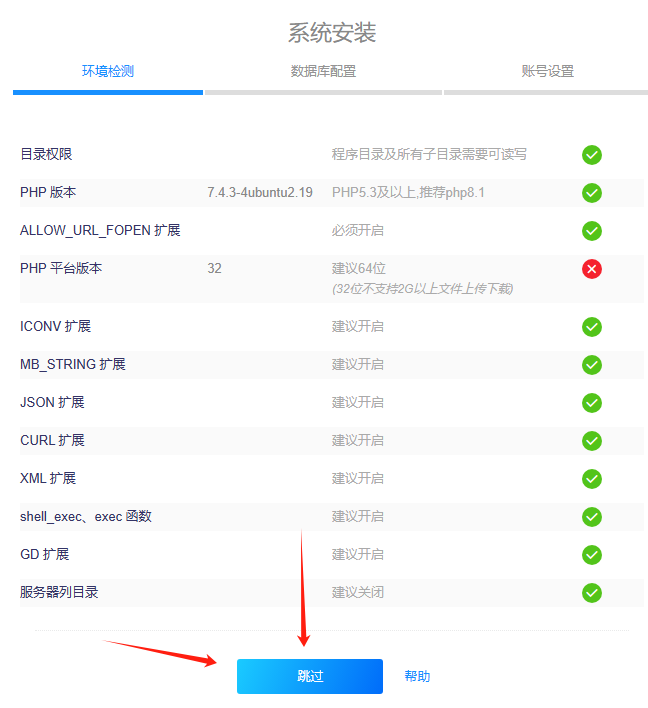Click green check icon for GD 扩展
Viewport: 648px width, 708px height.
pyautogui.click(x=592, y=555)
